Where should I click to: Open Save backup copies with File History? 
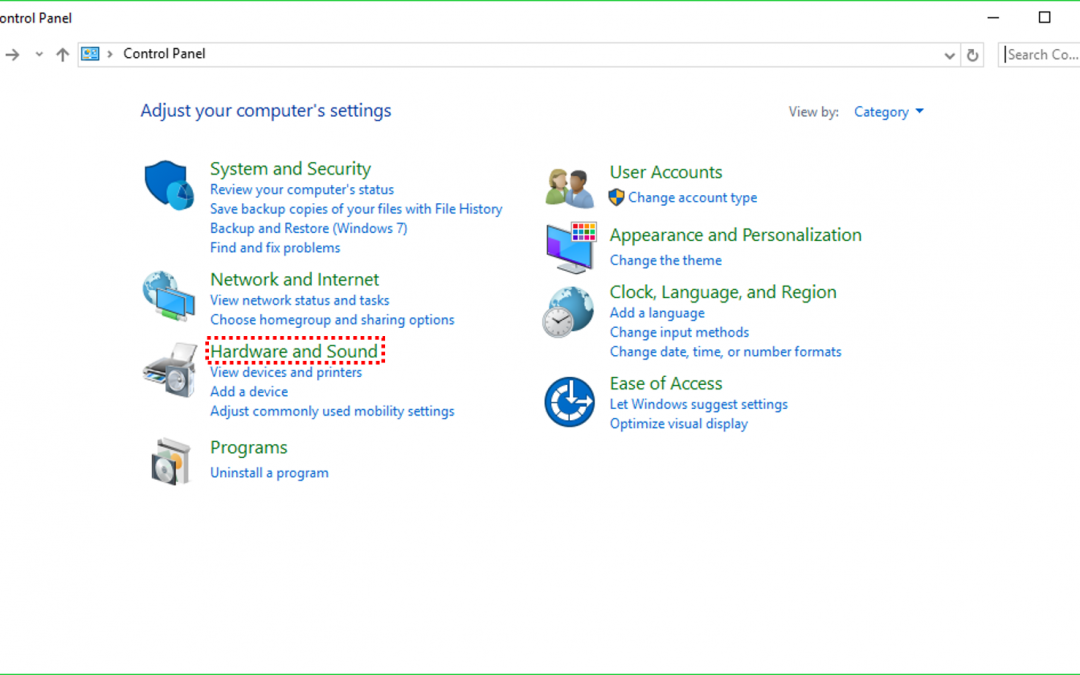[x=356, y=209]
